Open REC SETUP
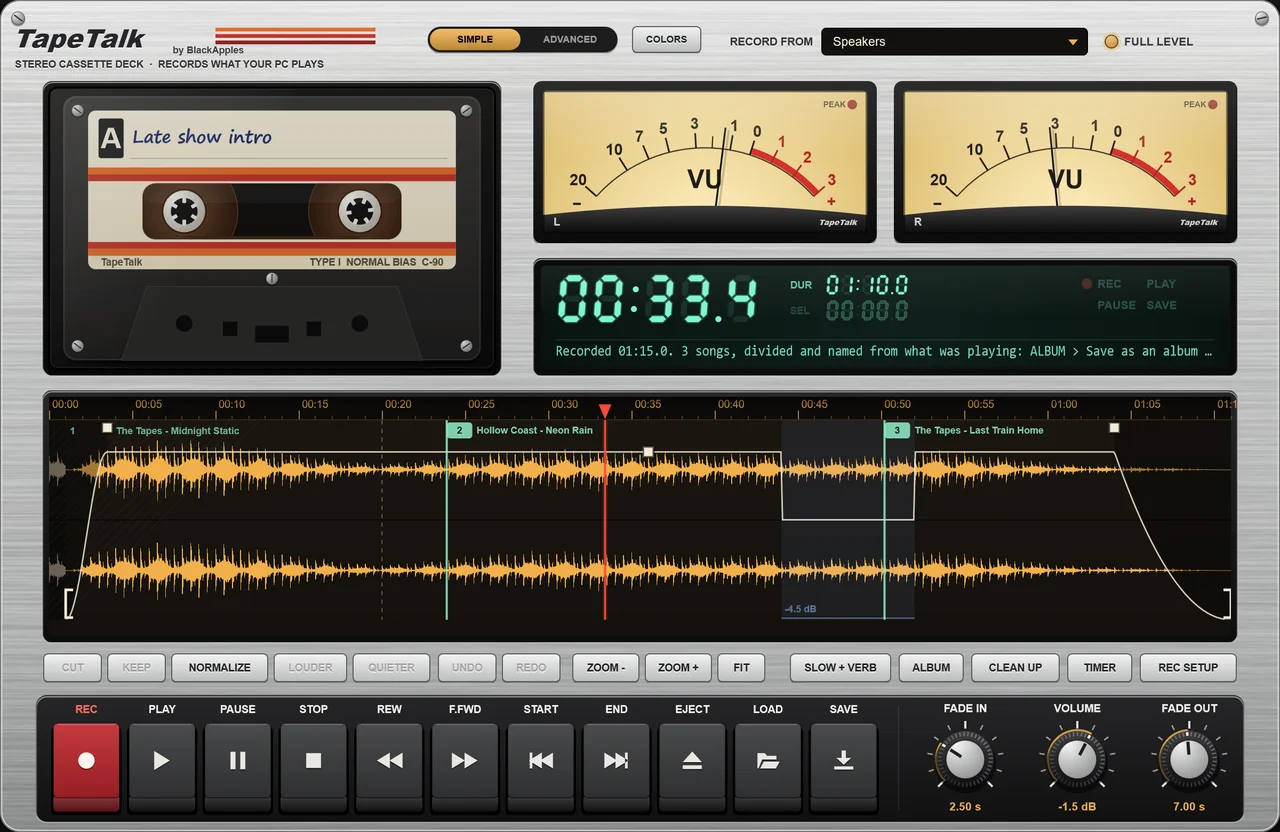The height and width of the screenshot is (832, 1280). pos(1188,667)
